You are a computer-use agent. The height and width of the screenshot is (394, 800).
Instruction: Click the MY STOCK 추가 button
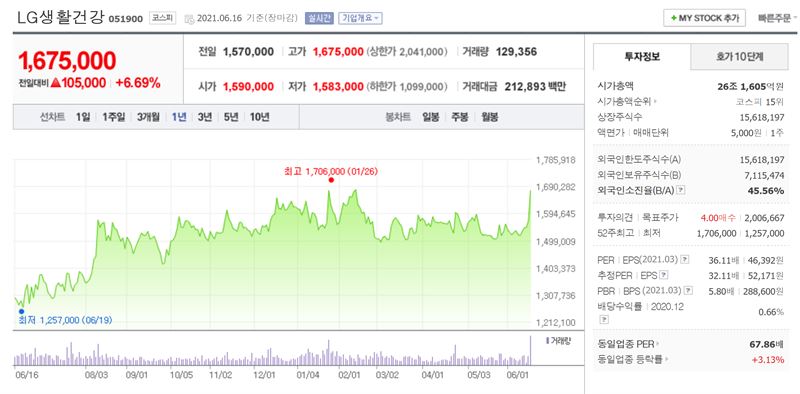704,18
